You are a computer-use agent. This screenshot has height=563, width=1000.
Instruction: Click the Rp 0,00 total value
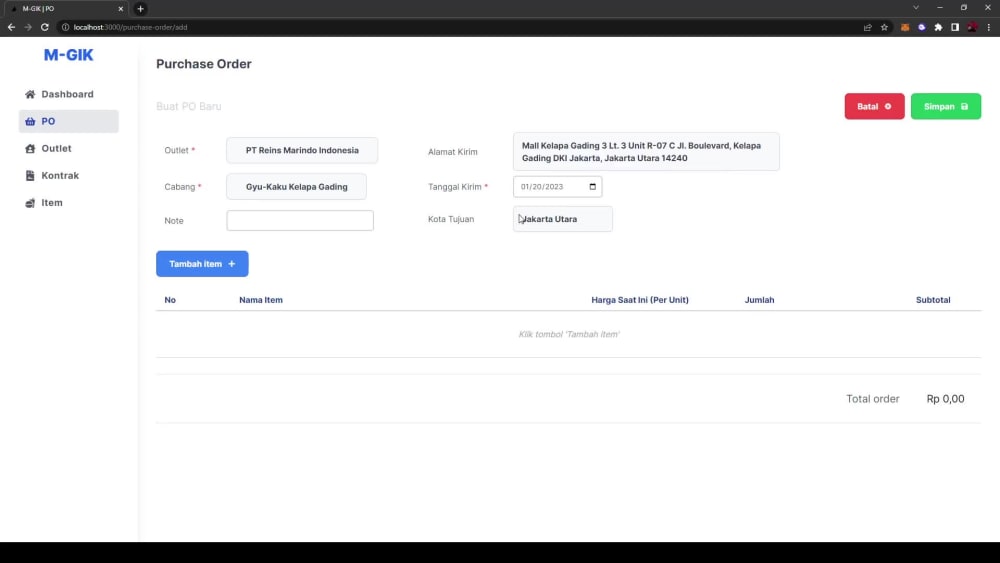tap(945, 399)
